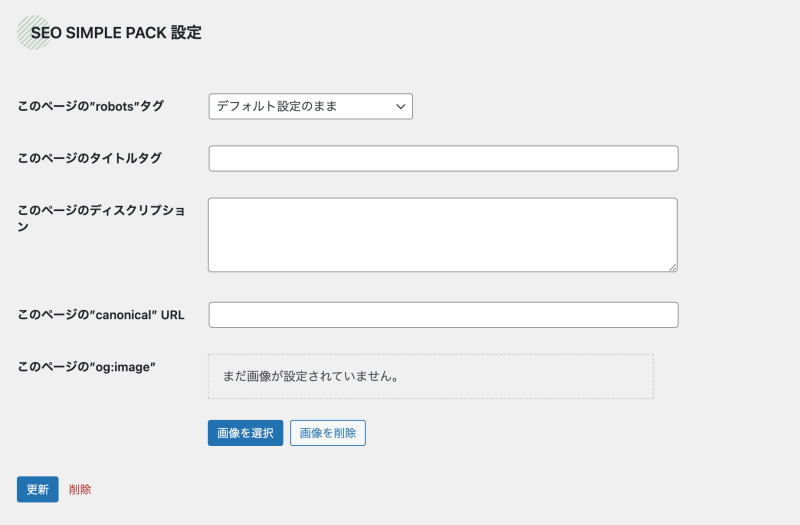Click the red 削除 link
The height and width of the screenshot is (525, 800).
[x=80, y=489]
